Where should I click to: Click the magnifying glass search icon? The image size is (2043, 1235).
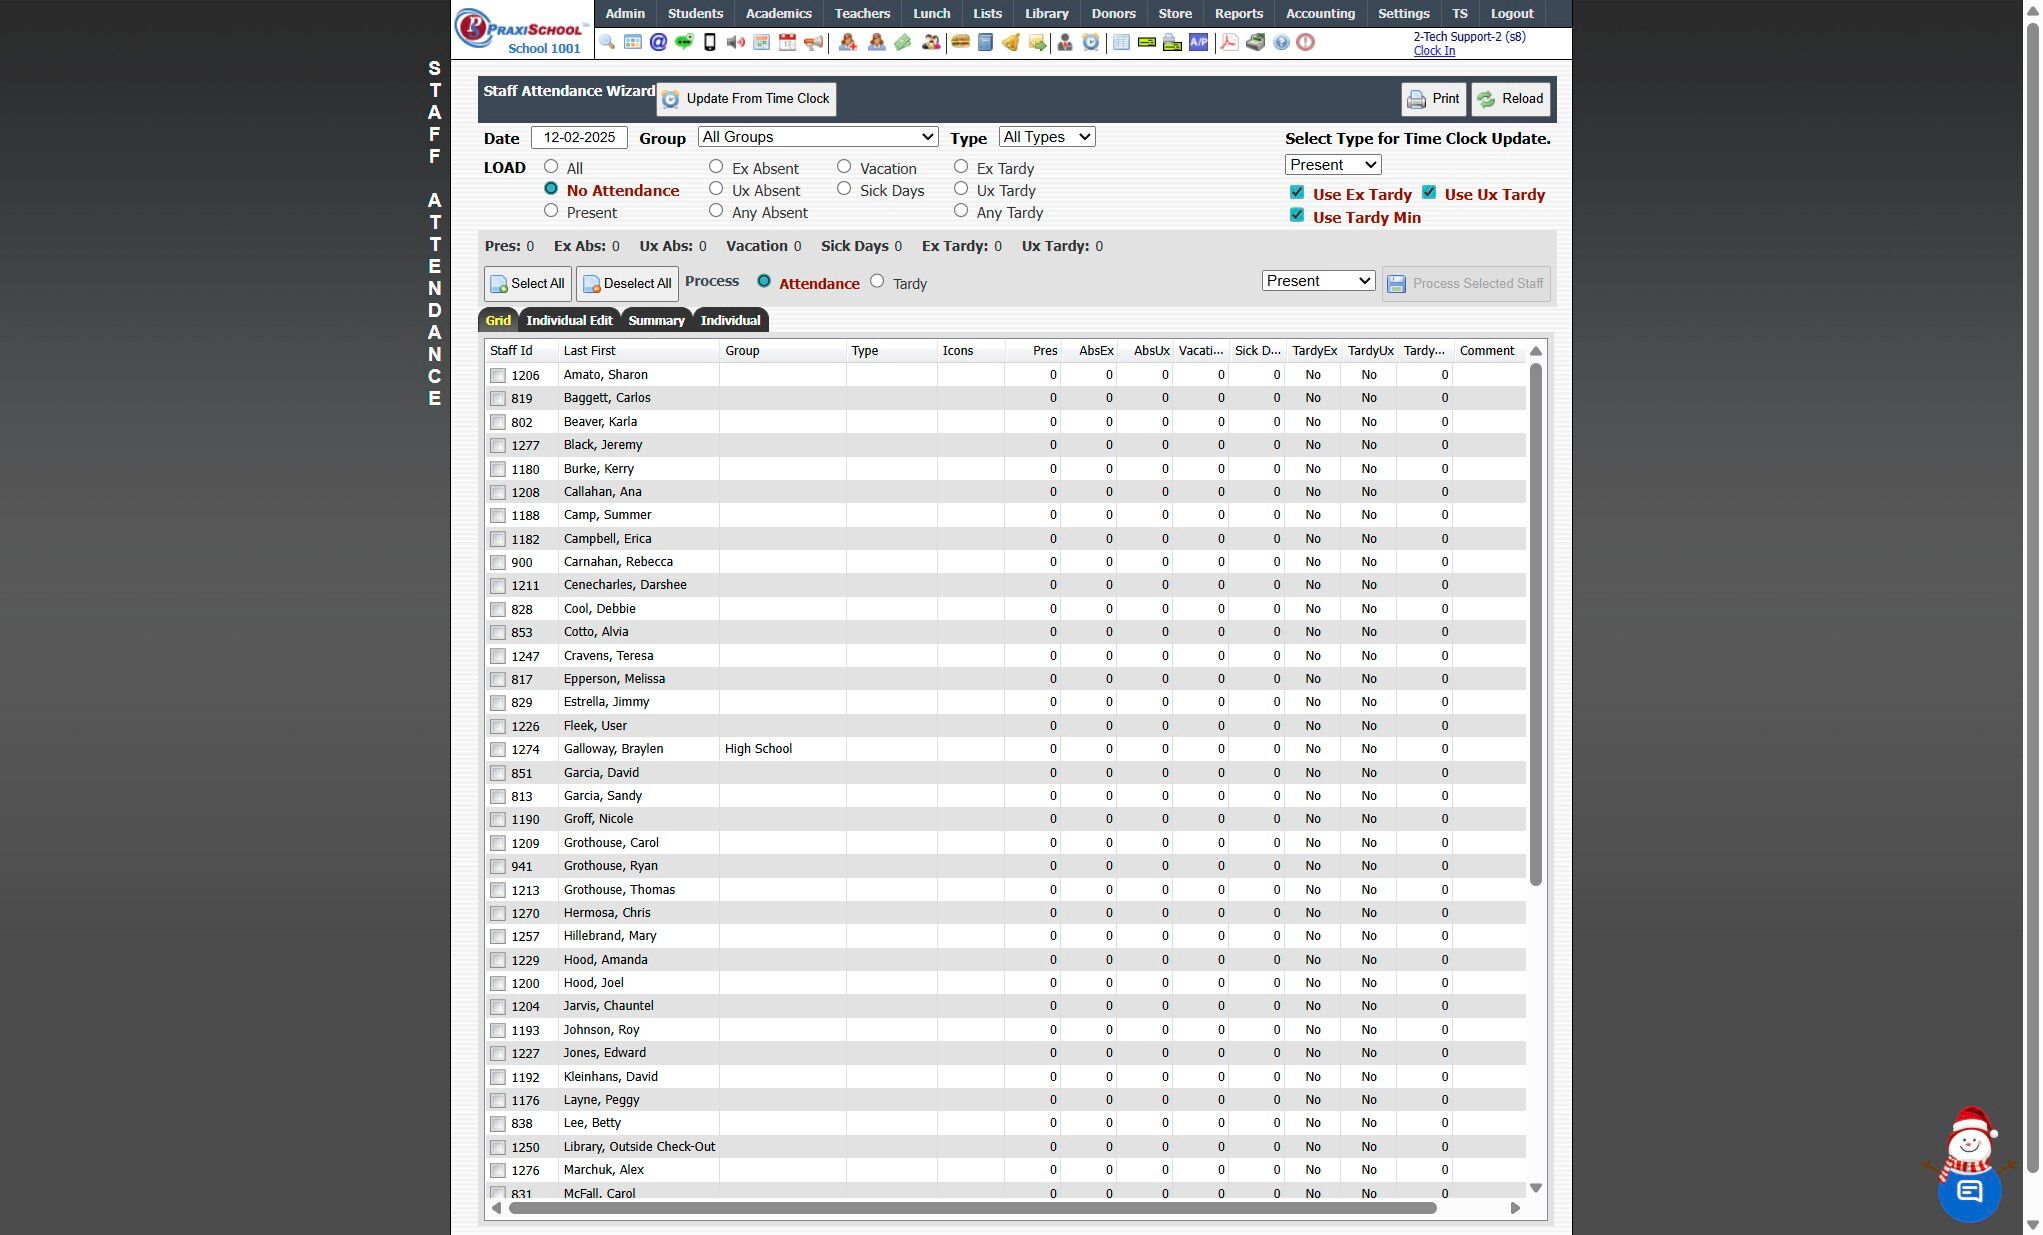(607, 42)
